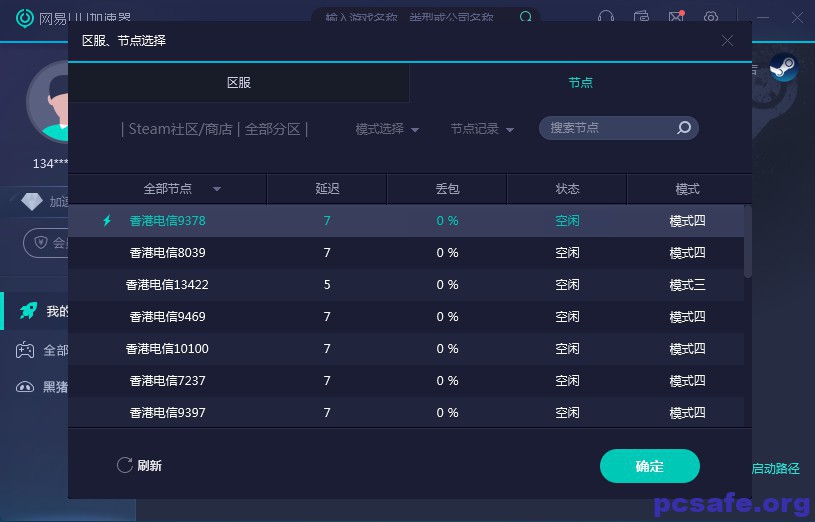Click the gamepad icon in left sidebar
This screenshot has height=522, width=815.
click(x=25, y=351)
